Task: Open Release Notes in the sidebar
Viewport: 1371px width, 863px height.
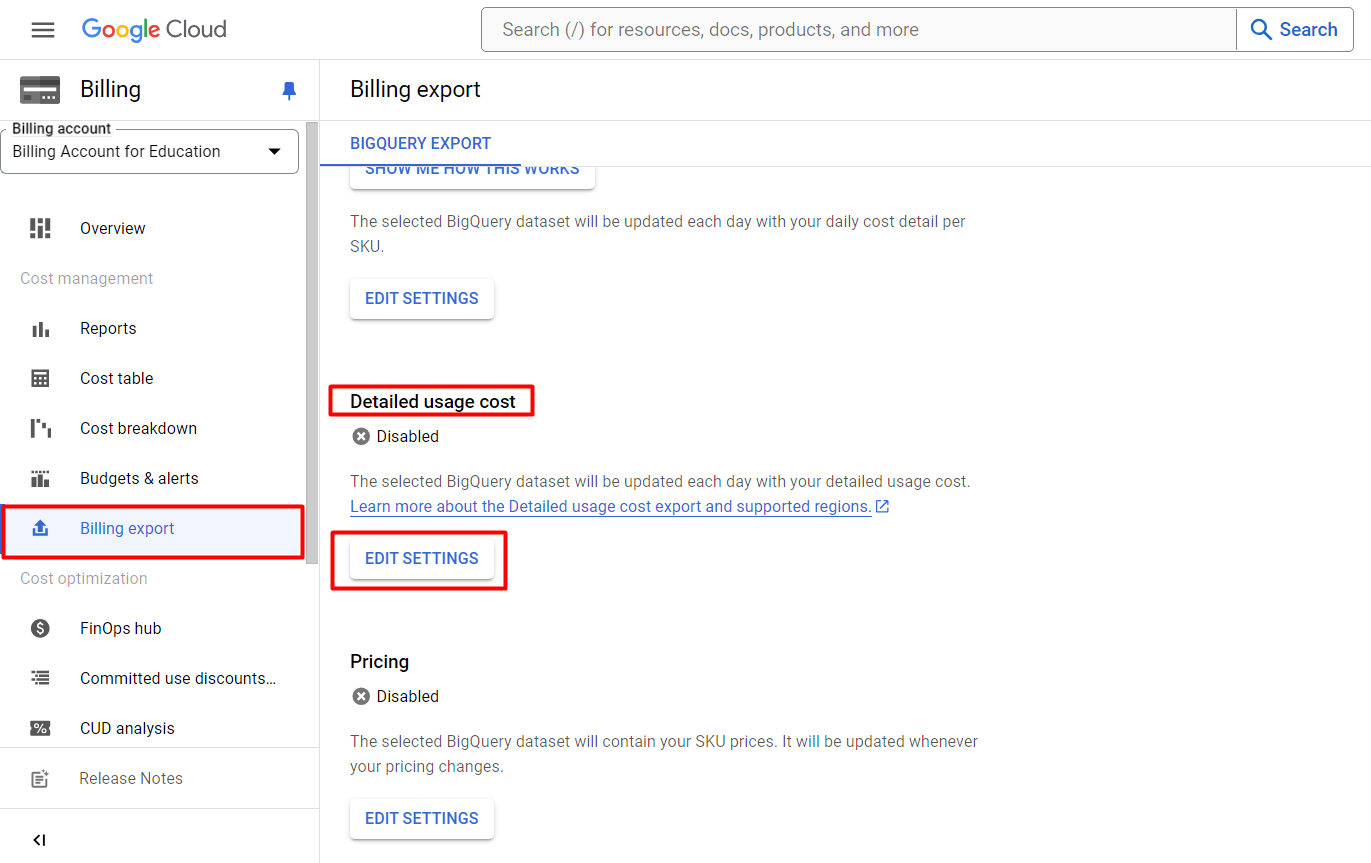Action: tap(131, 778)
